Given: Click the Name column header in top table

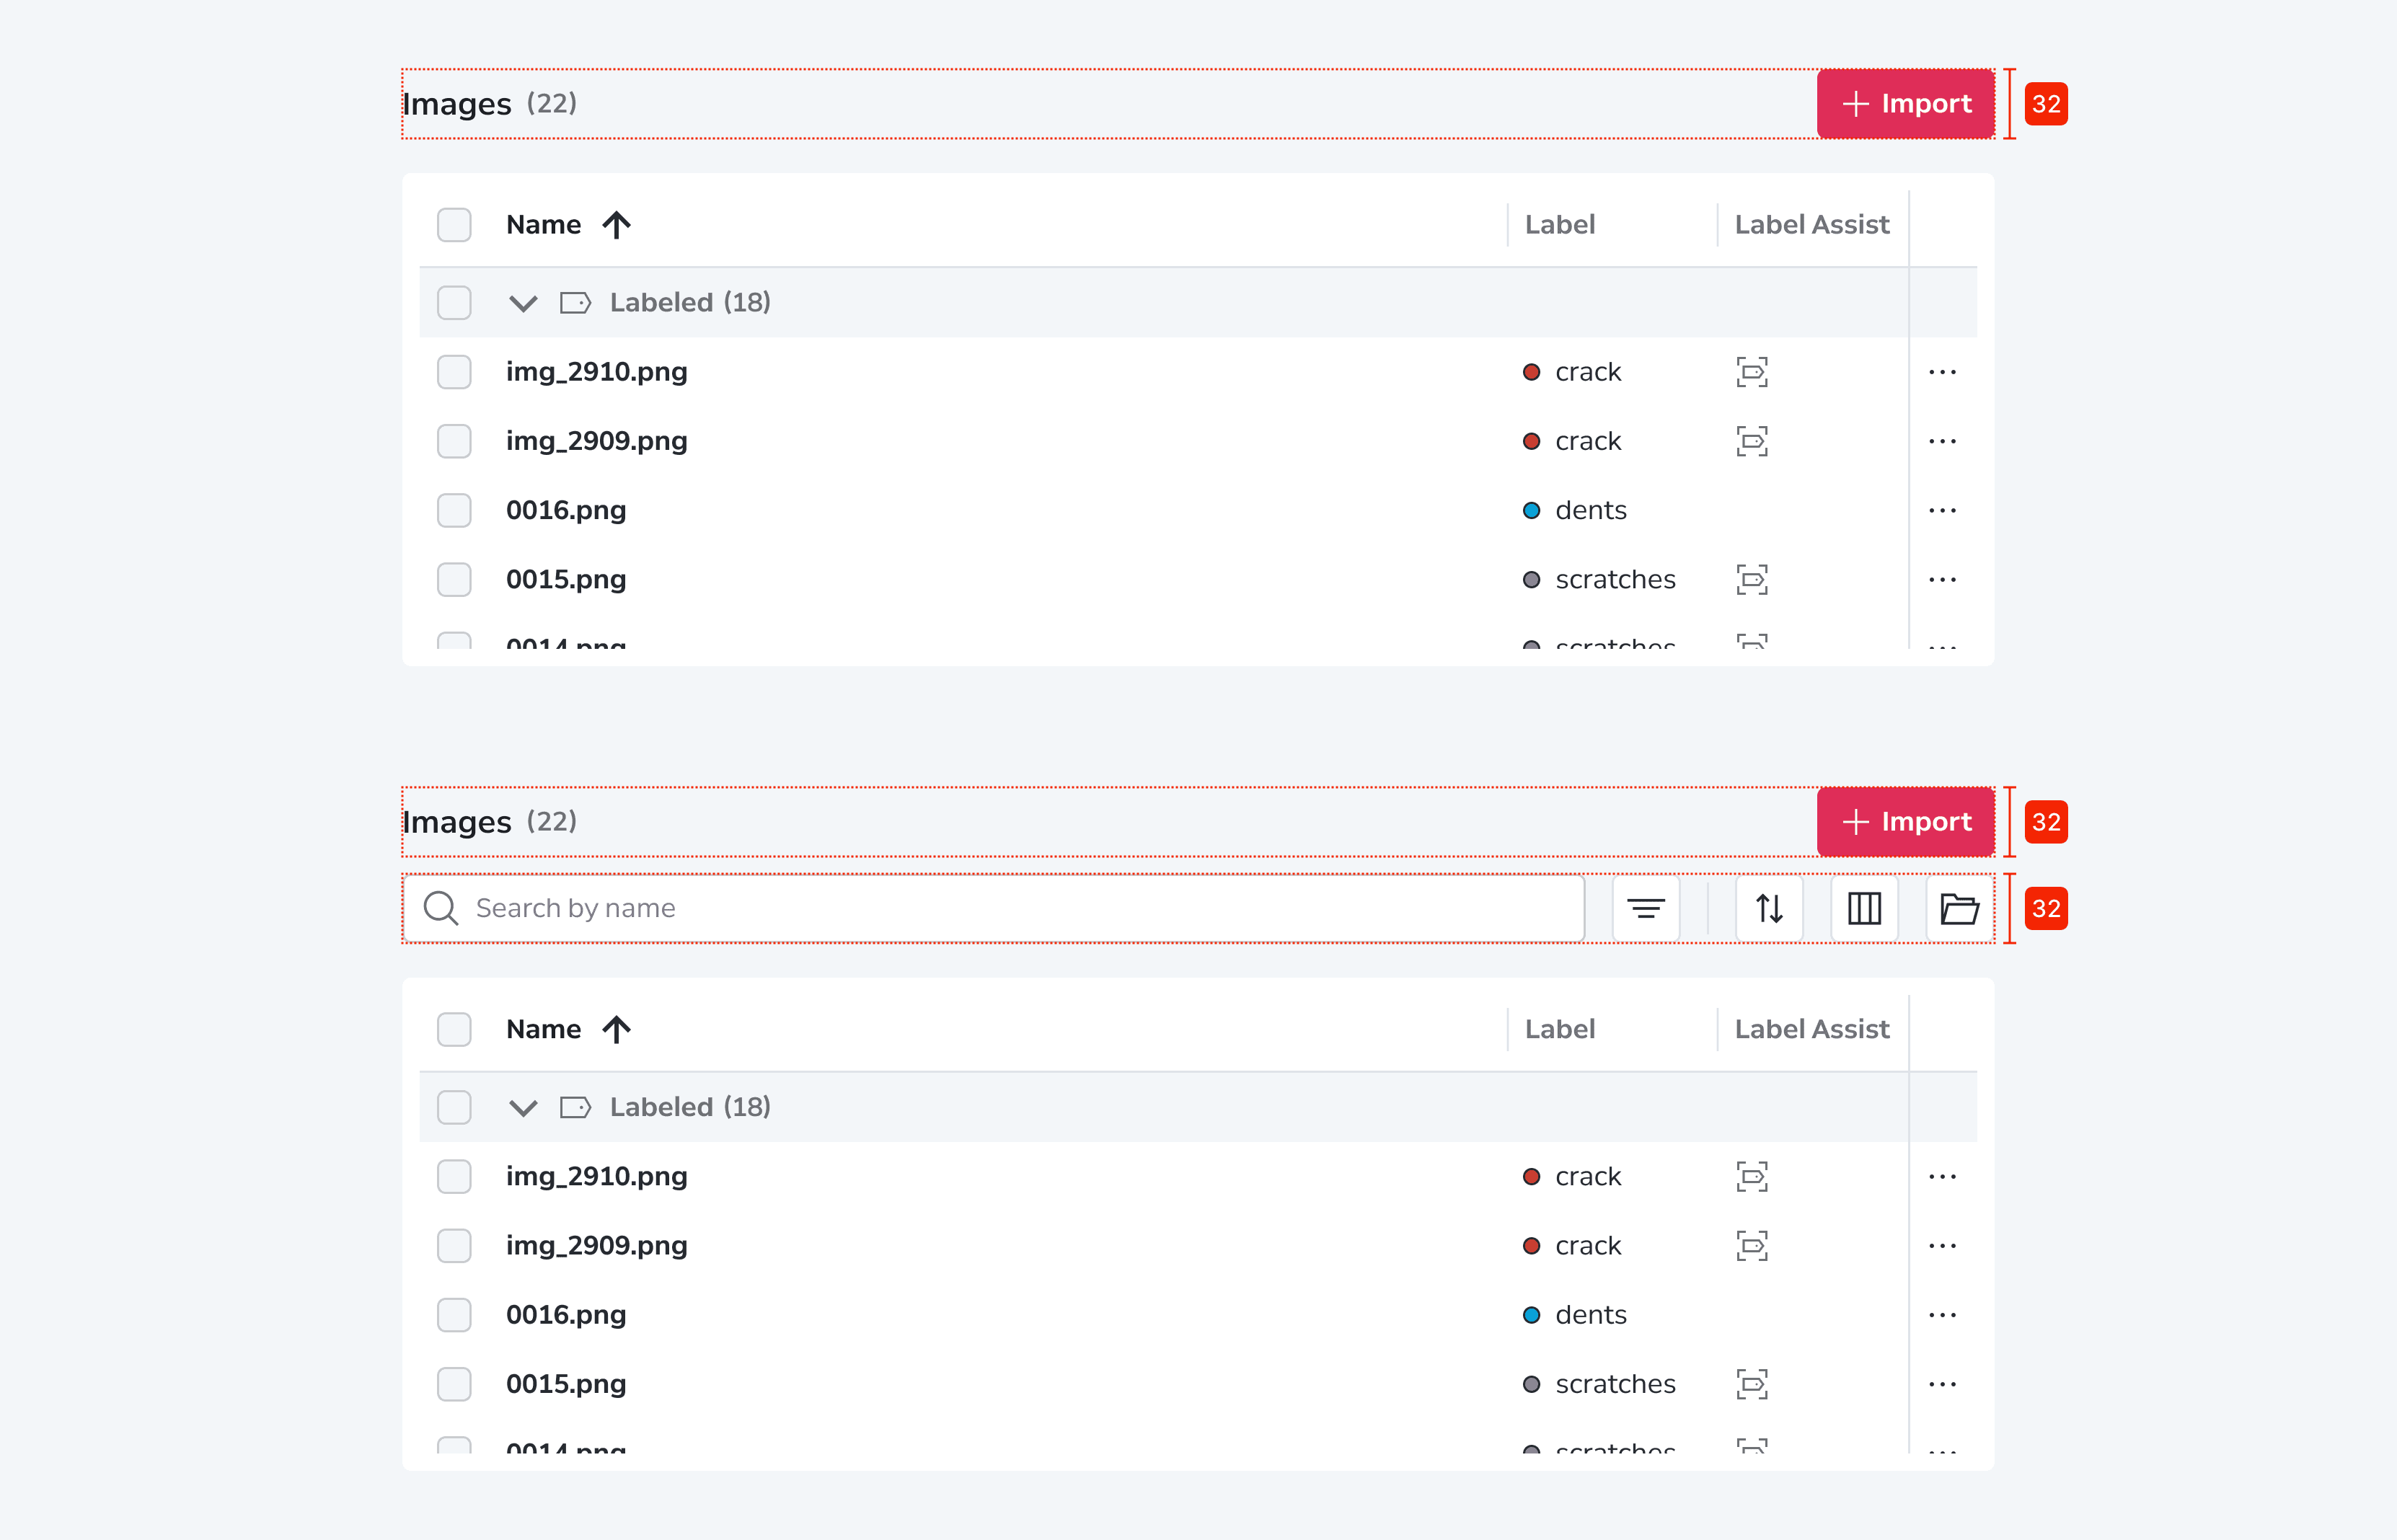Looking at the screenshot, I should point(543,225).
